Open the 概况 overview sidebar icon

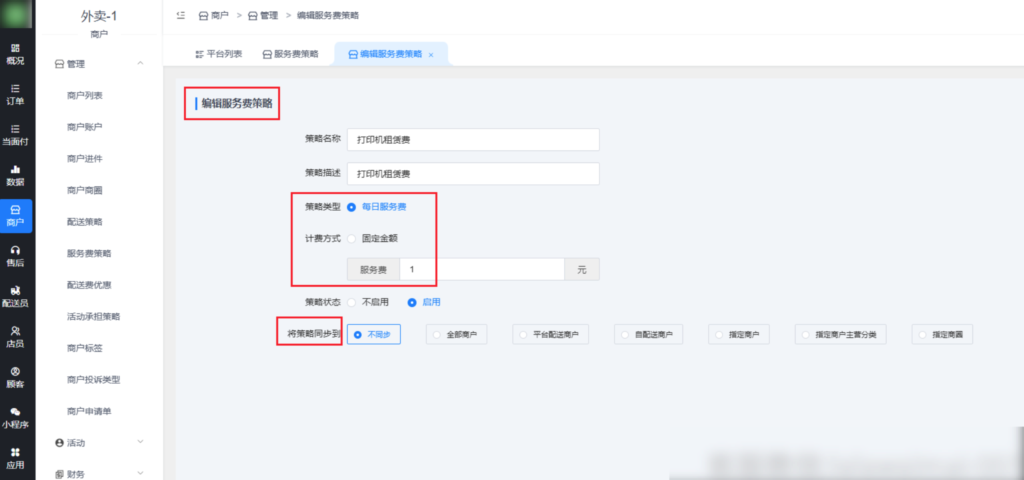(x=15, y=55)
